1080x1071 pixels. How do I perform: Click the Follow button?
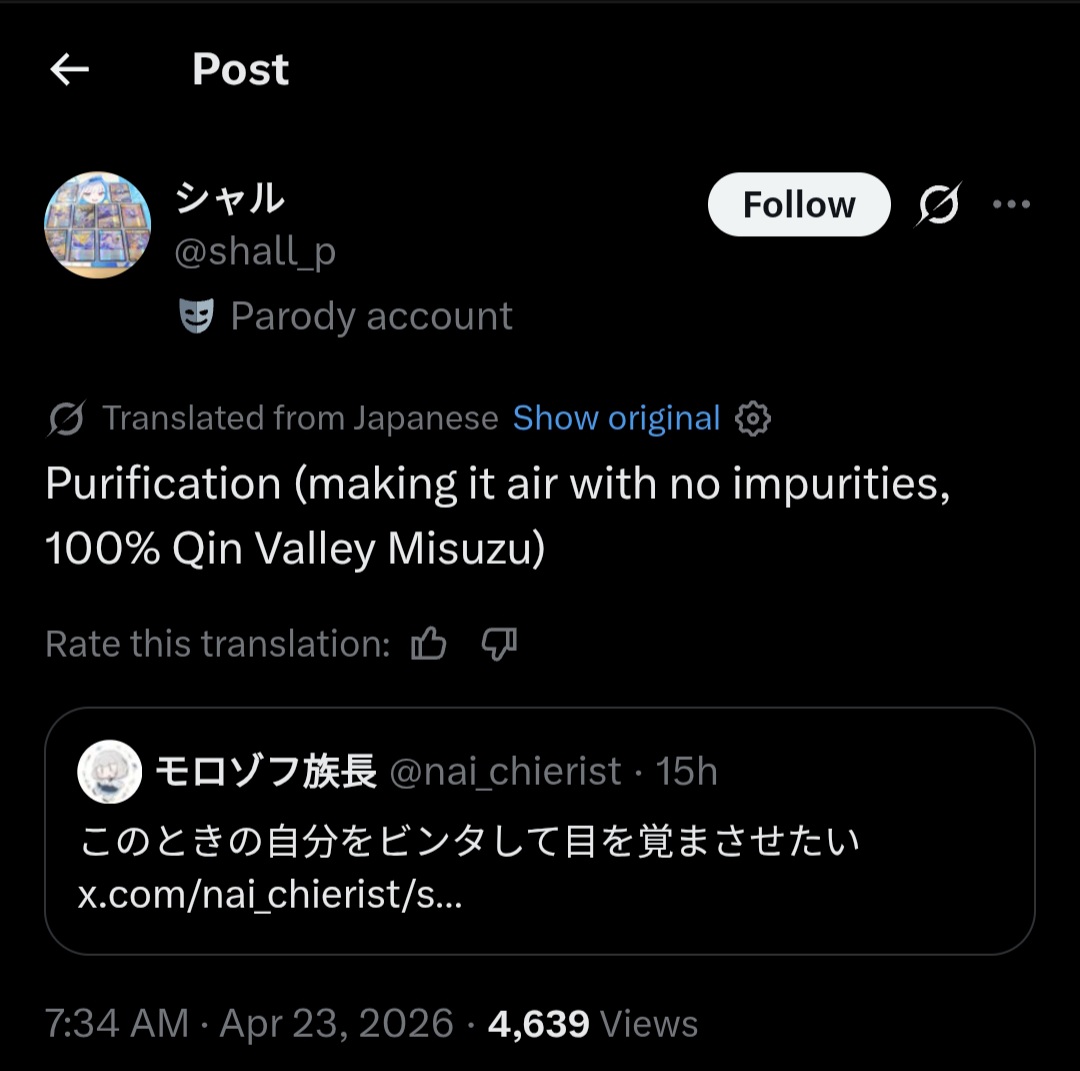798,205
